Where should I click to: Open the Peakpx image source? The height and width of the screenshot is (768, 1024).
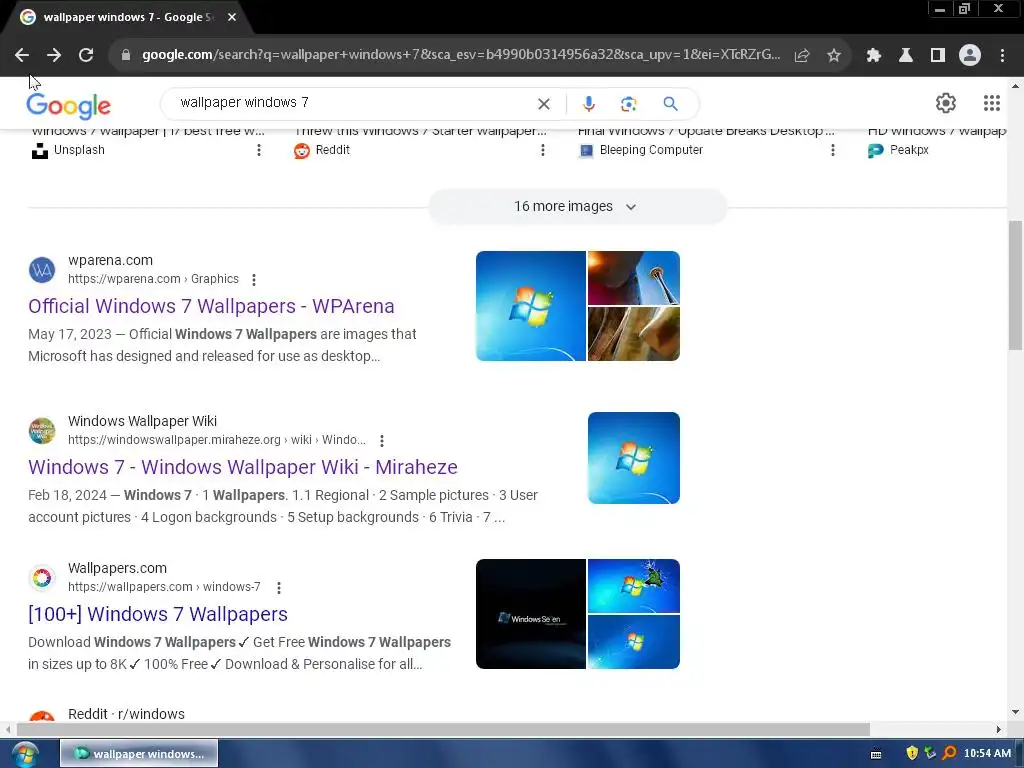pos(898,150)
